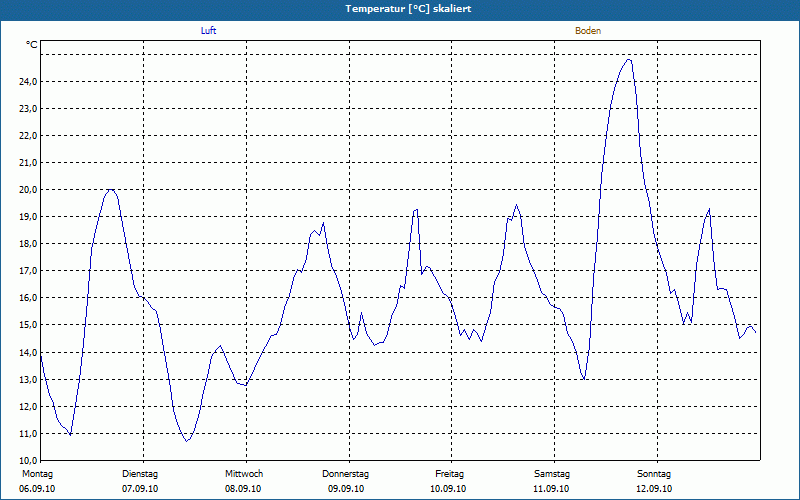Viewport: 800px width, 500px height.
Task: Click the date 12.09.10
Action: tap(654, 489)
